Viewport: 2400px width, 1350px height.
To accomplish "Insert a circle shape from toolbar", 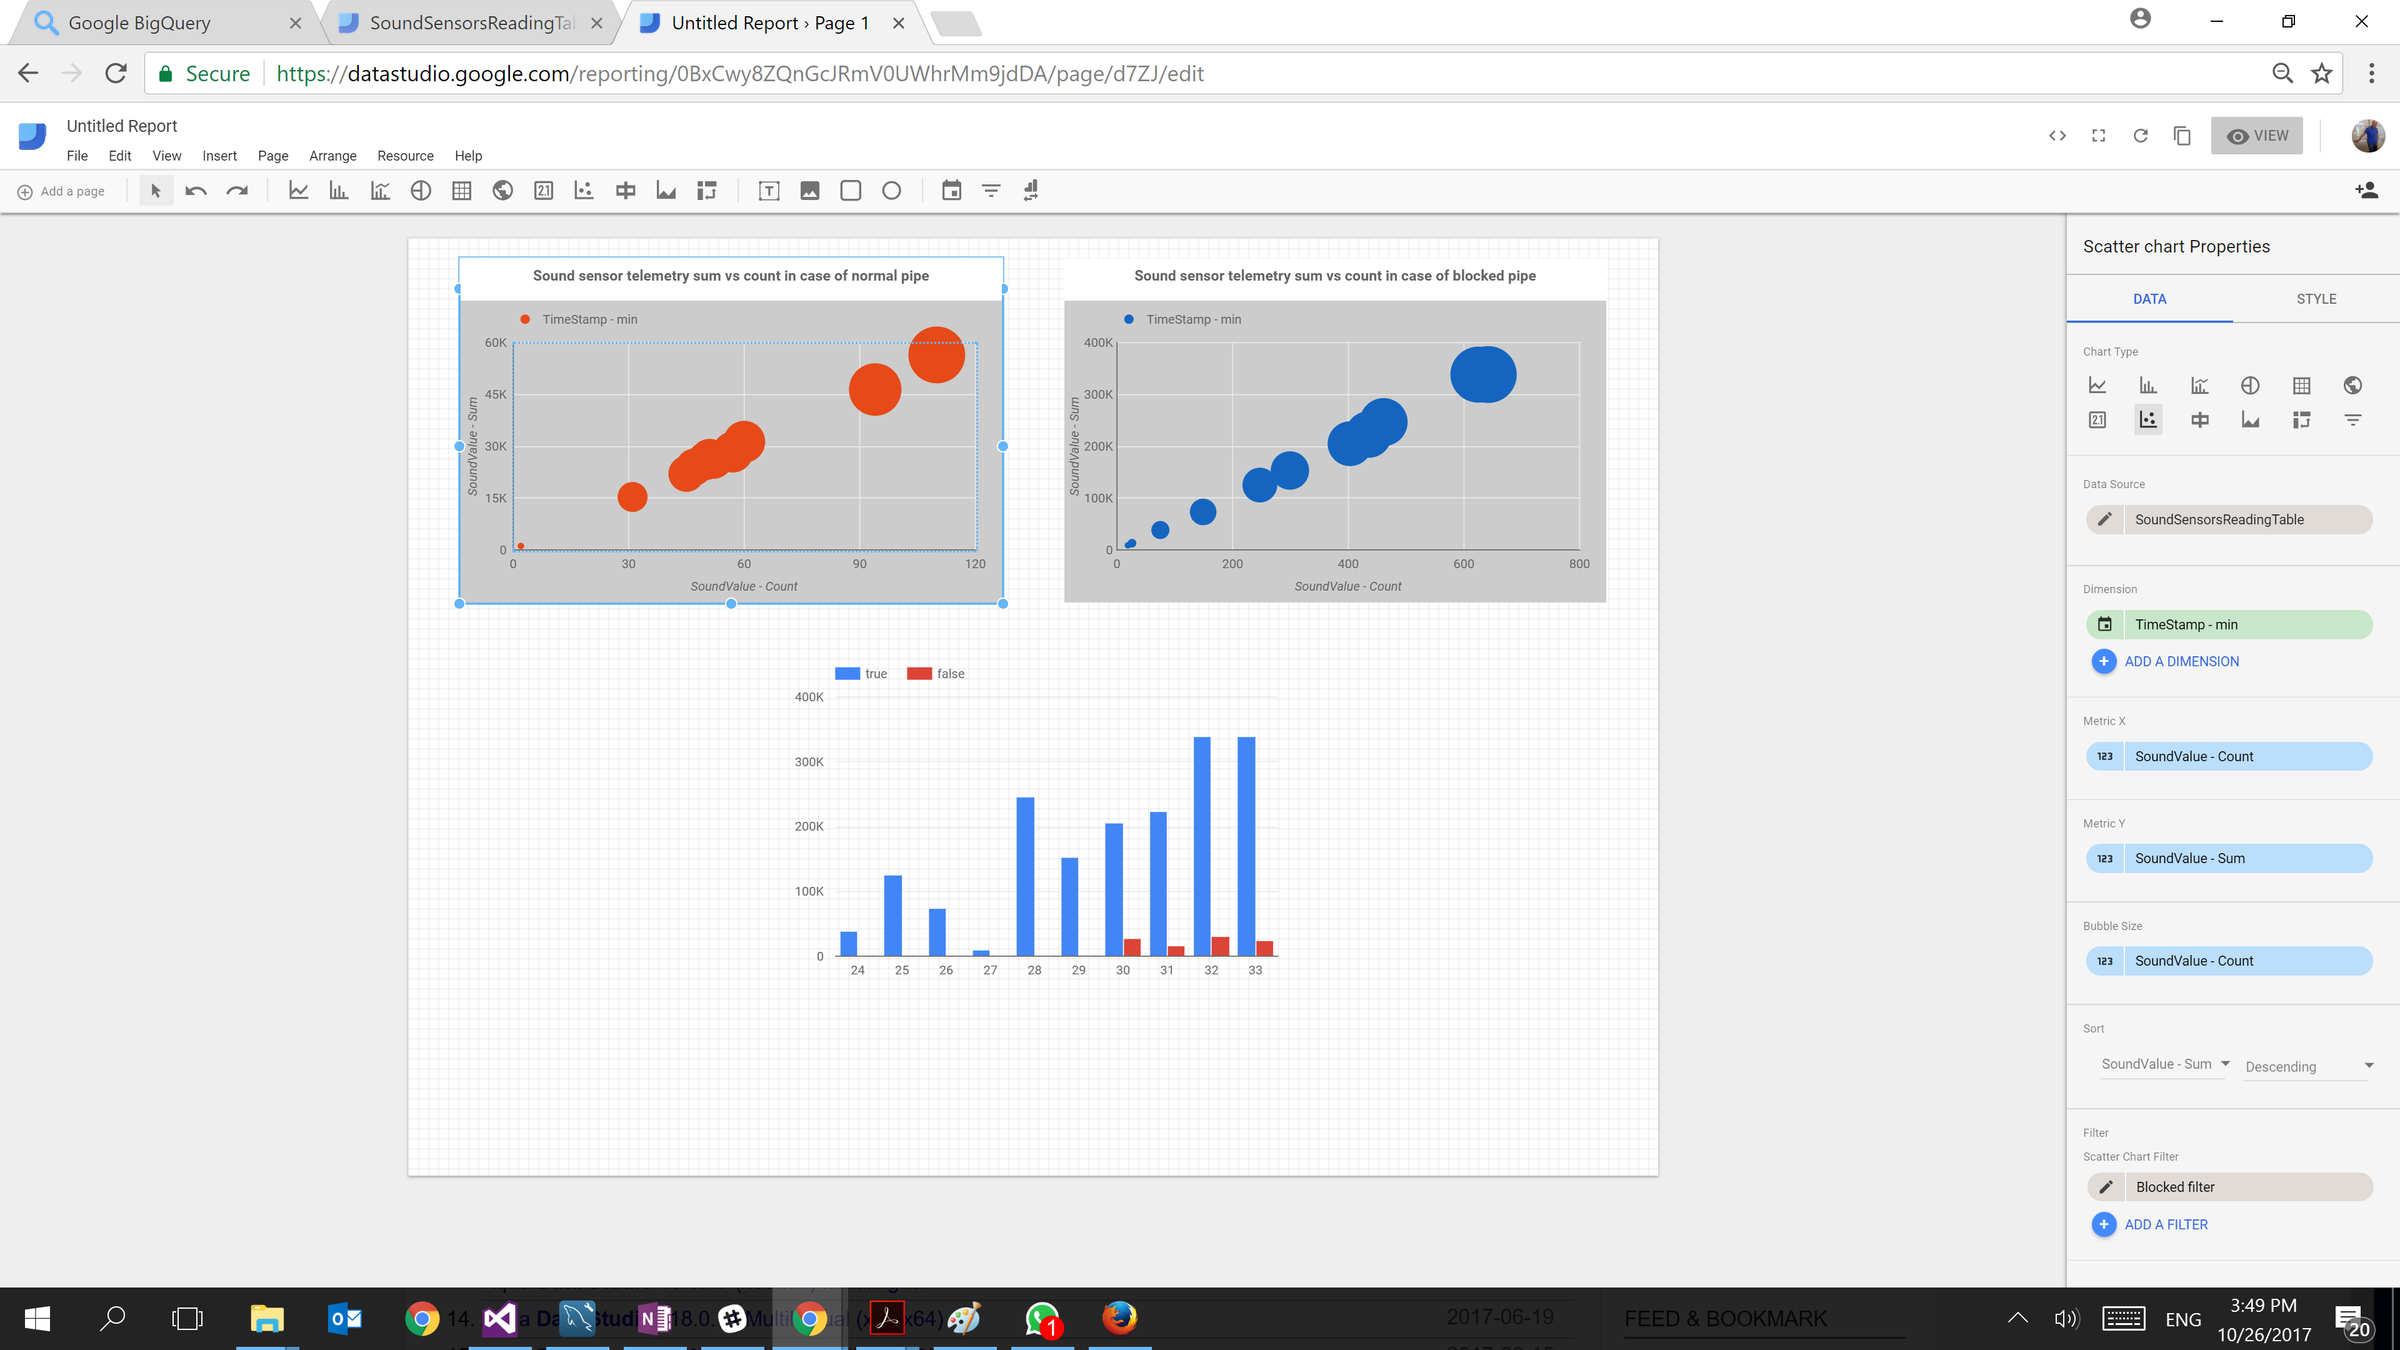I will coord(892,191).
